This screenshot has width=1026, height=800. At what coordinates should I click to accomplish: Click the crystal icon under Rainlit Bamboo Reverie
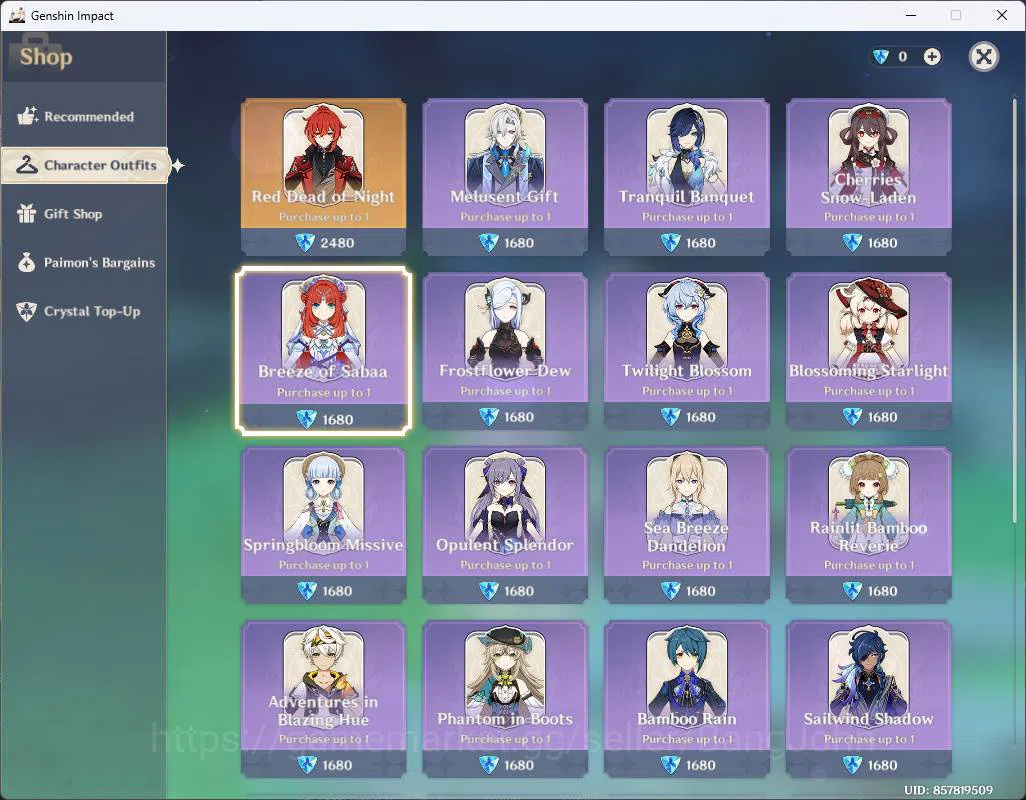click(x=852, y=591)
